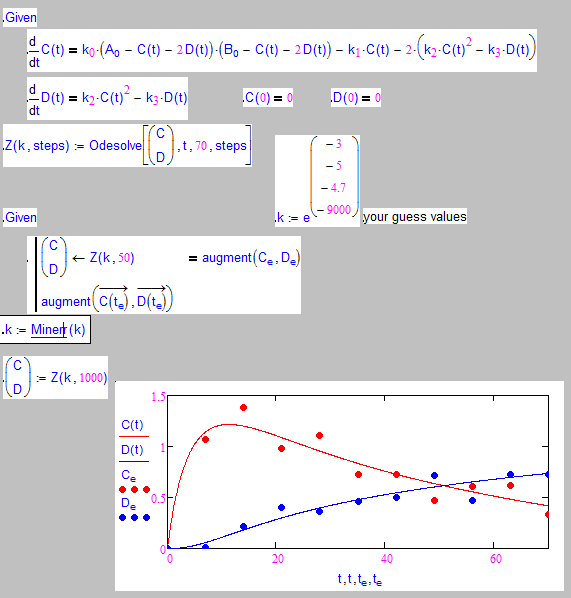Click the blue dots legend trace sample
Screen dimensions: 571x598
(134, 518)
